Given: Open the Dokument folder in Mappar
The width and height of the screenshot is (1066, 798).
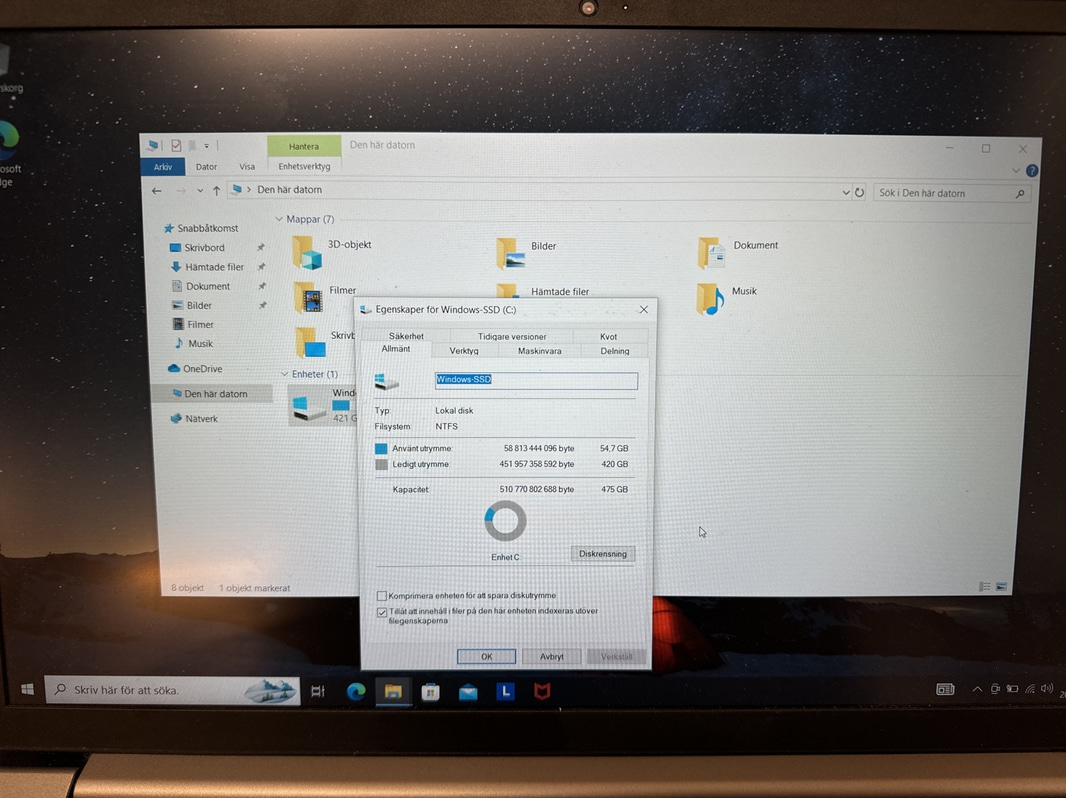Looking at the screenshot, I should tap(712, 253).
